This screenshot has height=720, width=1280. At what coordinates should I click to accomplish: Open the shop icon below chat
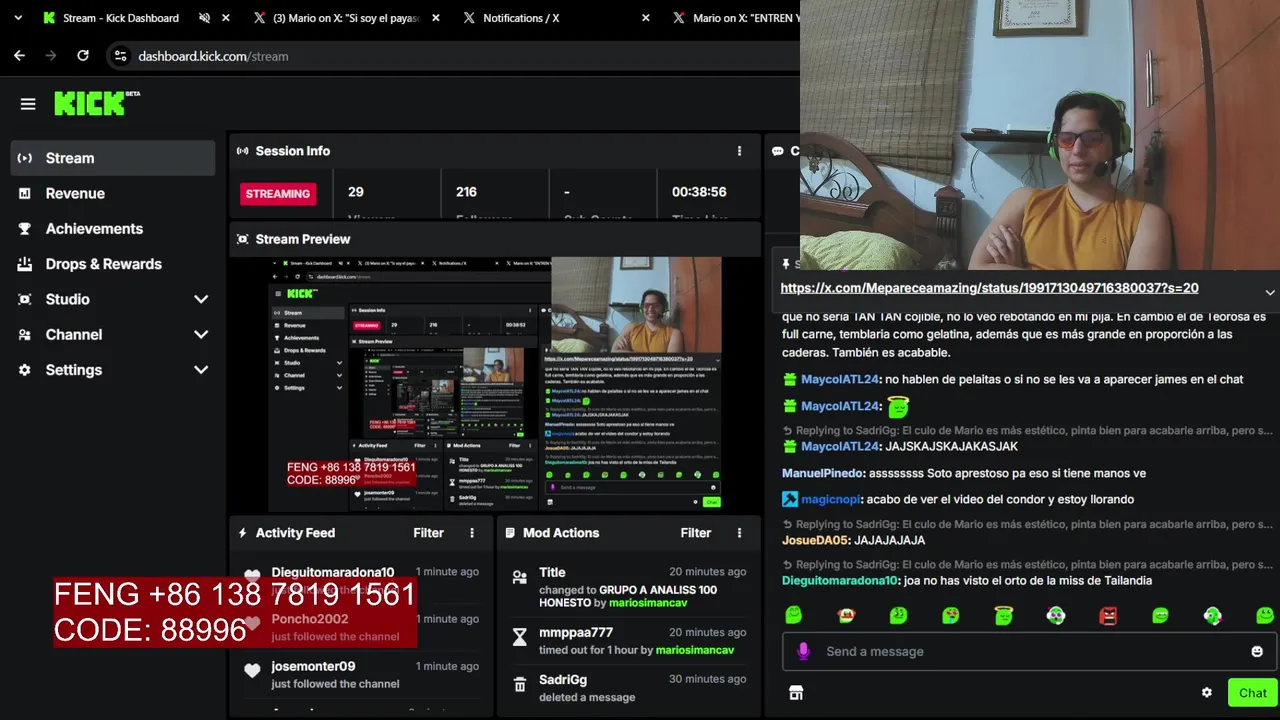(796, 693)
